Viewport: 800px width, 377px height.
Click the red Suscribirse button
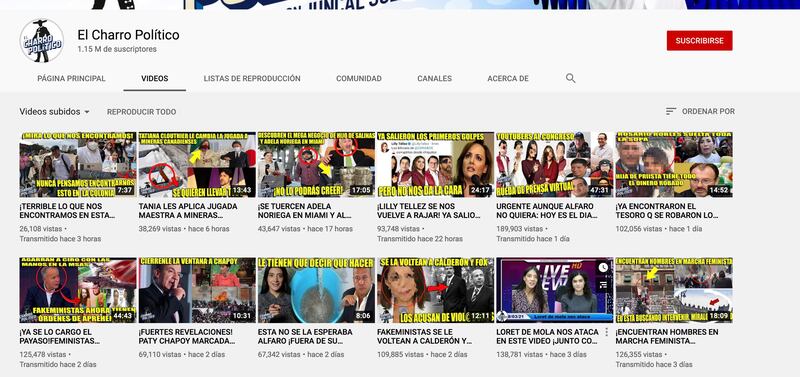pyautogui.click(x=699, y=41)
